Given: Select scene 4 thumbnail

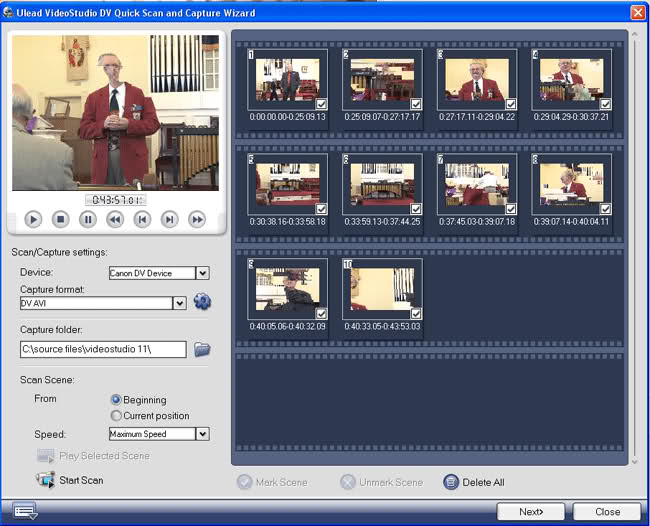Looking at the screenshot, I should point(572,80).
